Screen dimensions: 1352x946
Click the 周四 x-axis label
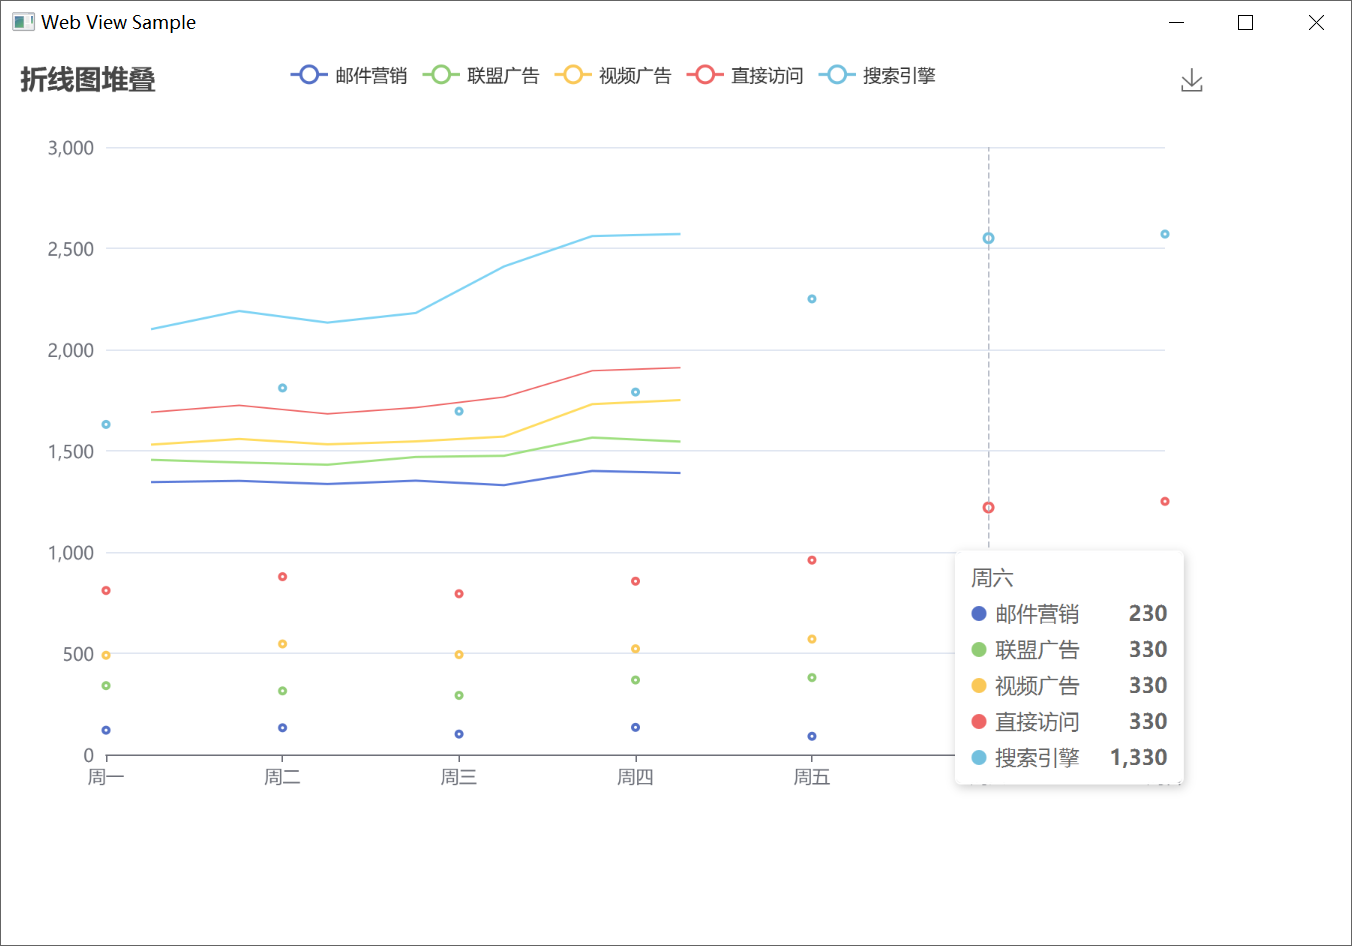[635, 777]
